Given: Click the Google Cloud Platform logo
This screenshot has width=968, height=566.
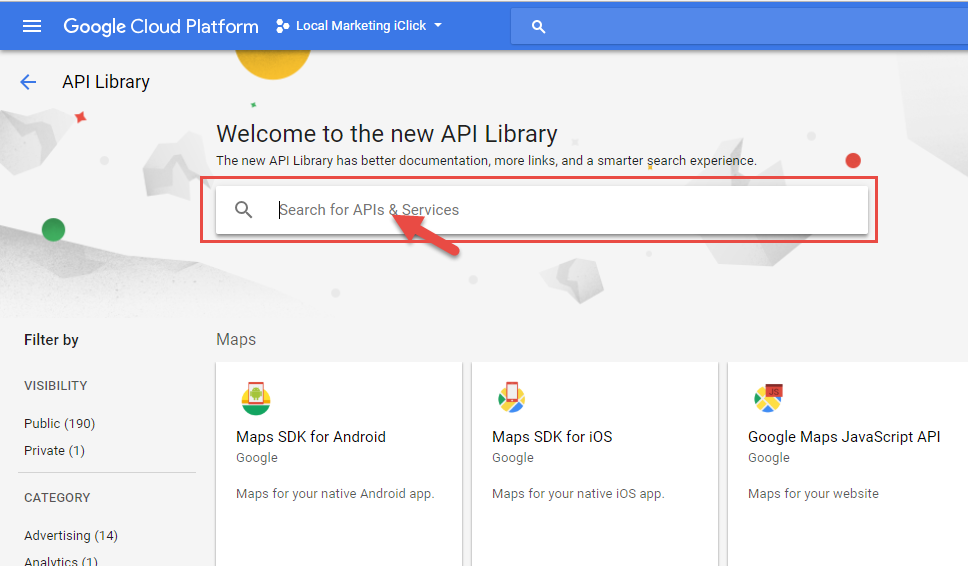Looking at the screenshot, I should [161, 26].
